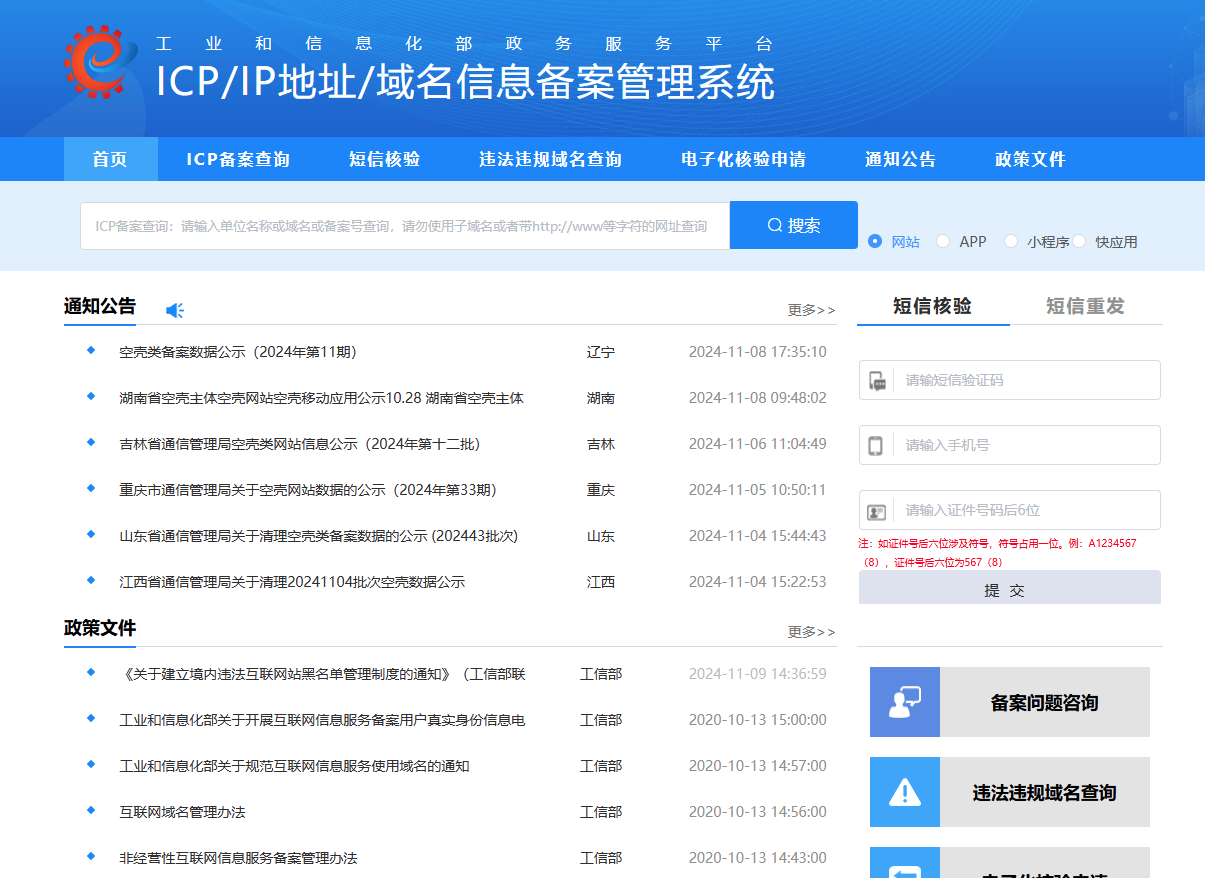Image resolution: width=1205 pixels, height=878 pixels.
Task: Click the warning triangle icon
Action: (x=905, y=792)
